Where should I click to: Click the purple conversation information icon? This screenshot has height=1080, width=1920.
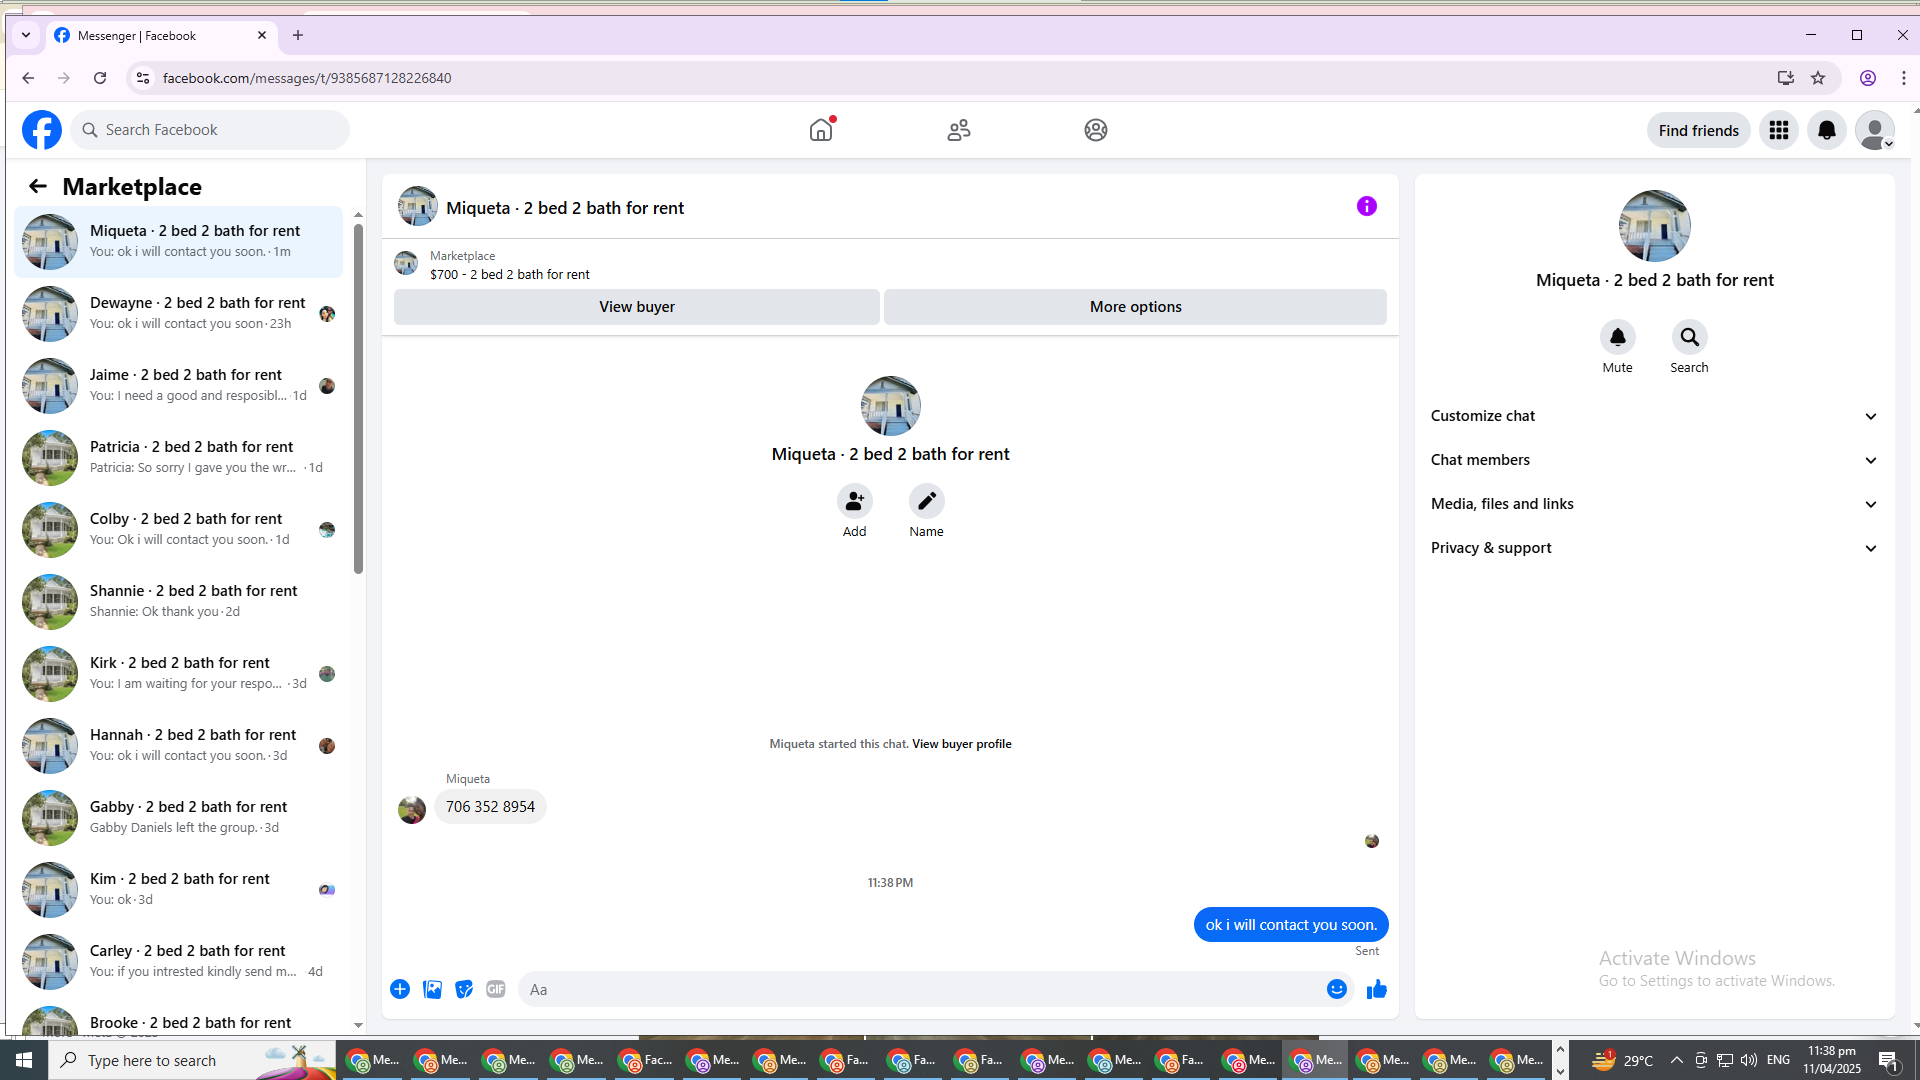click(1367, 206)
